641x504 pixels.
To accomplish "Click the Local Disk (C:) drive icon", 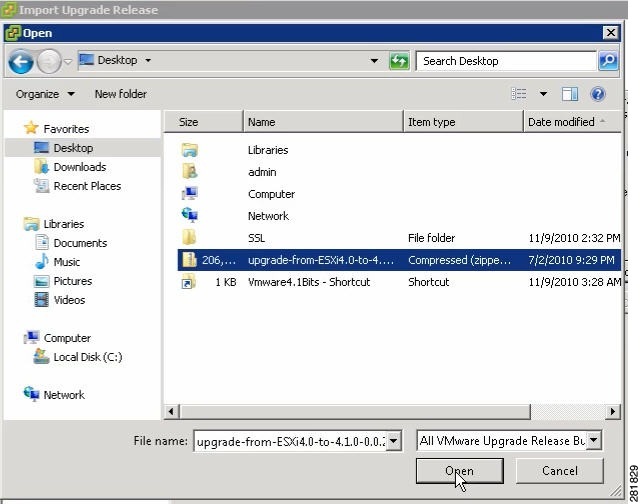I will click(41, 356).
